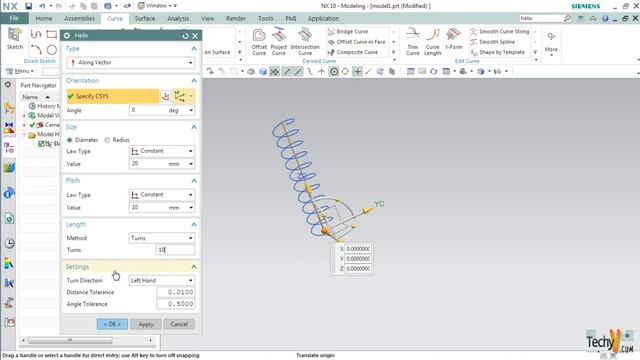Select the Diameter radio button
The width and height of the screenshot is (640, 360).
tap(70, 140)
